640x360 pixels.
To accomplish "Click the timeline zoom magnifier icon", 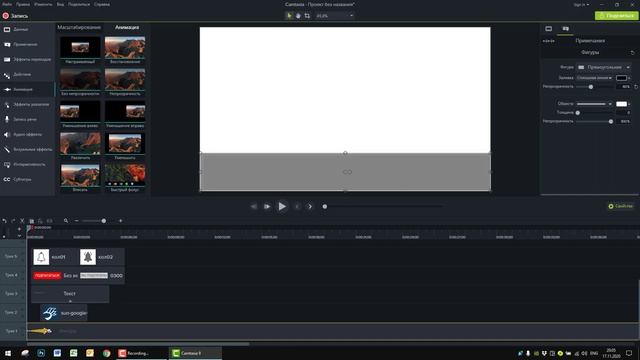I will (x=66, y=221).
